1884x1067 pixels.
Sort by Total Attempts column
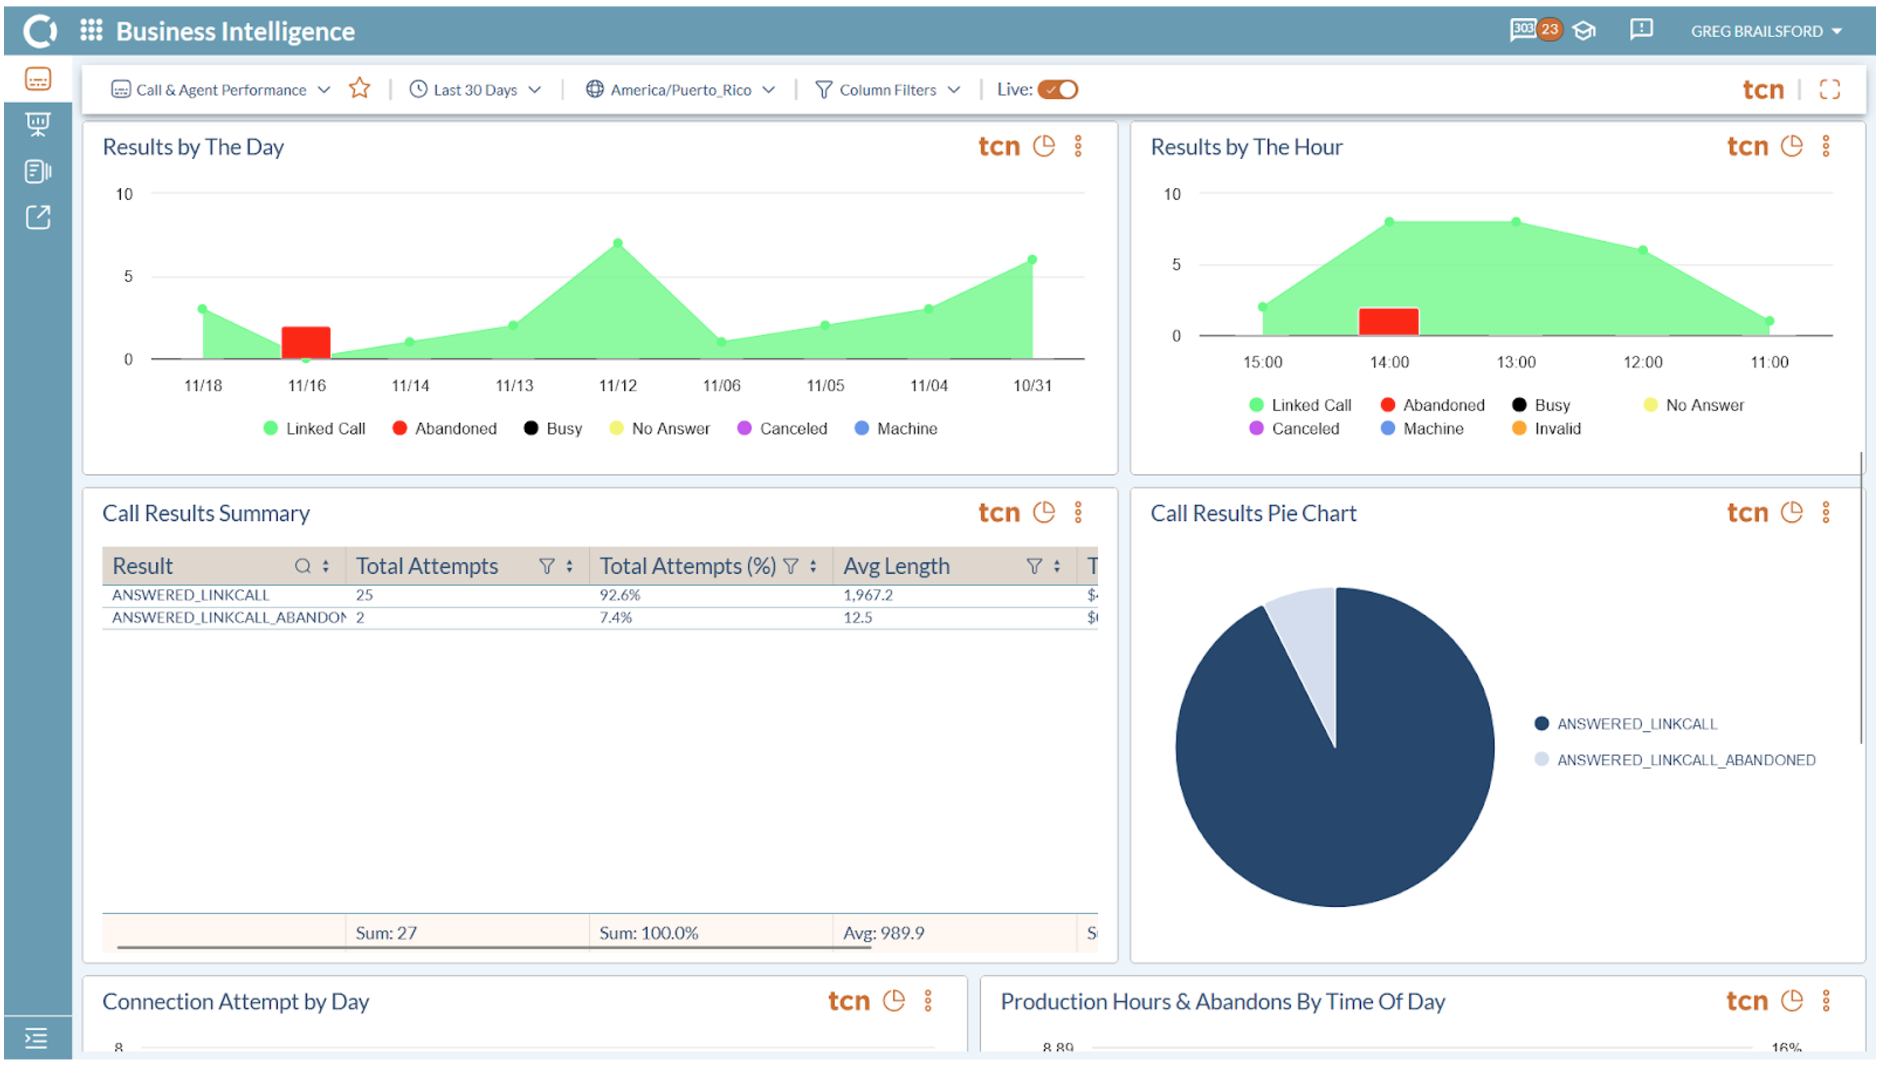[x=570, y=566]
